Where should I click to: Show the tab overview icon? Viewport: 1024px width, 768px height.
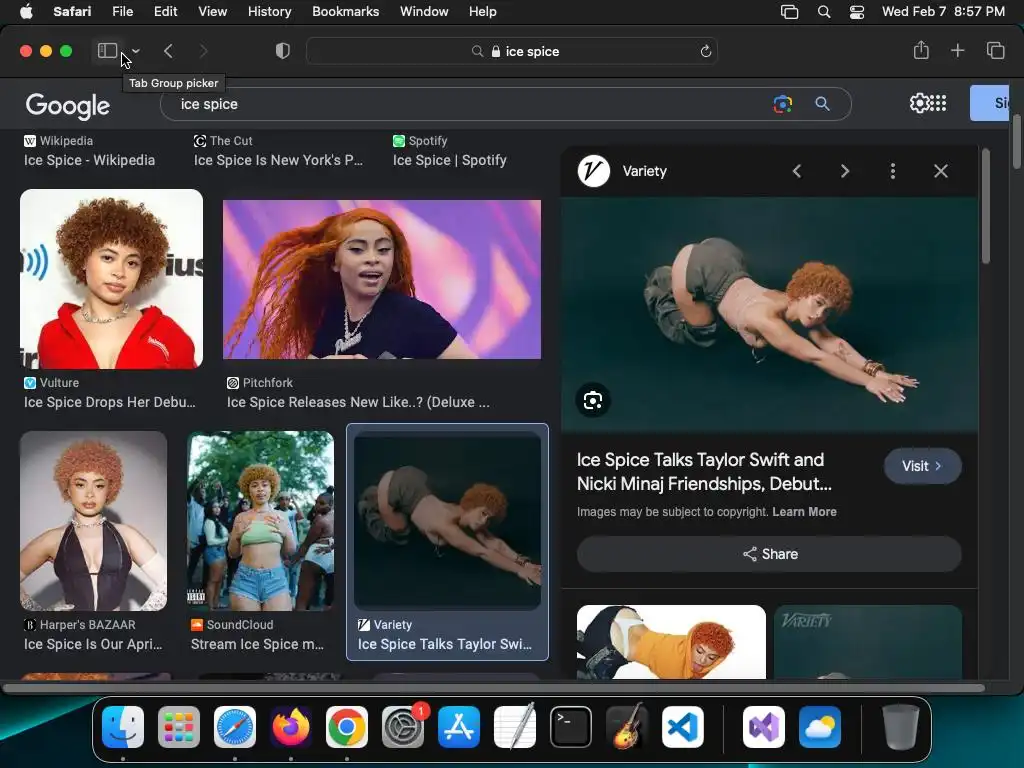995,50
